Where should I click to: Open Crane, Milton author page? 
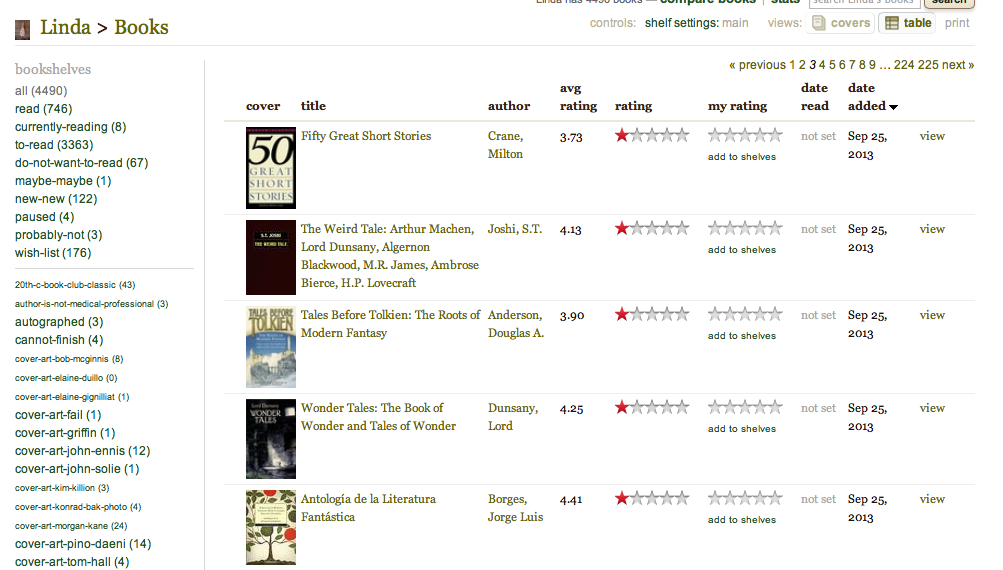[x=505, y=145]
